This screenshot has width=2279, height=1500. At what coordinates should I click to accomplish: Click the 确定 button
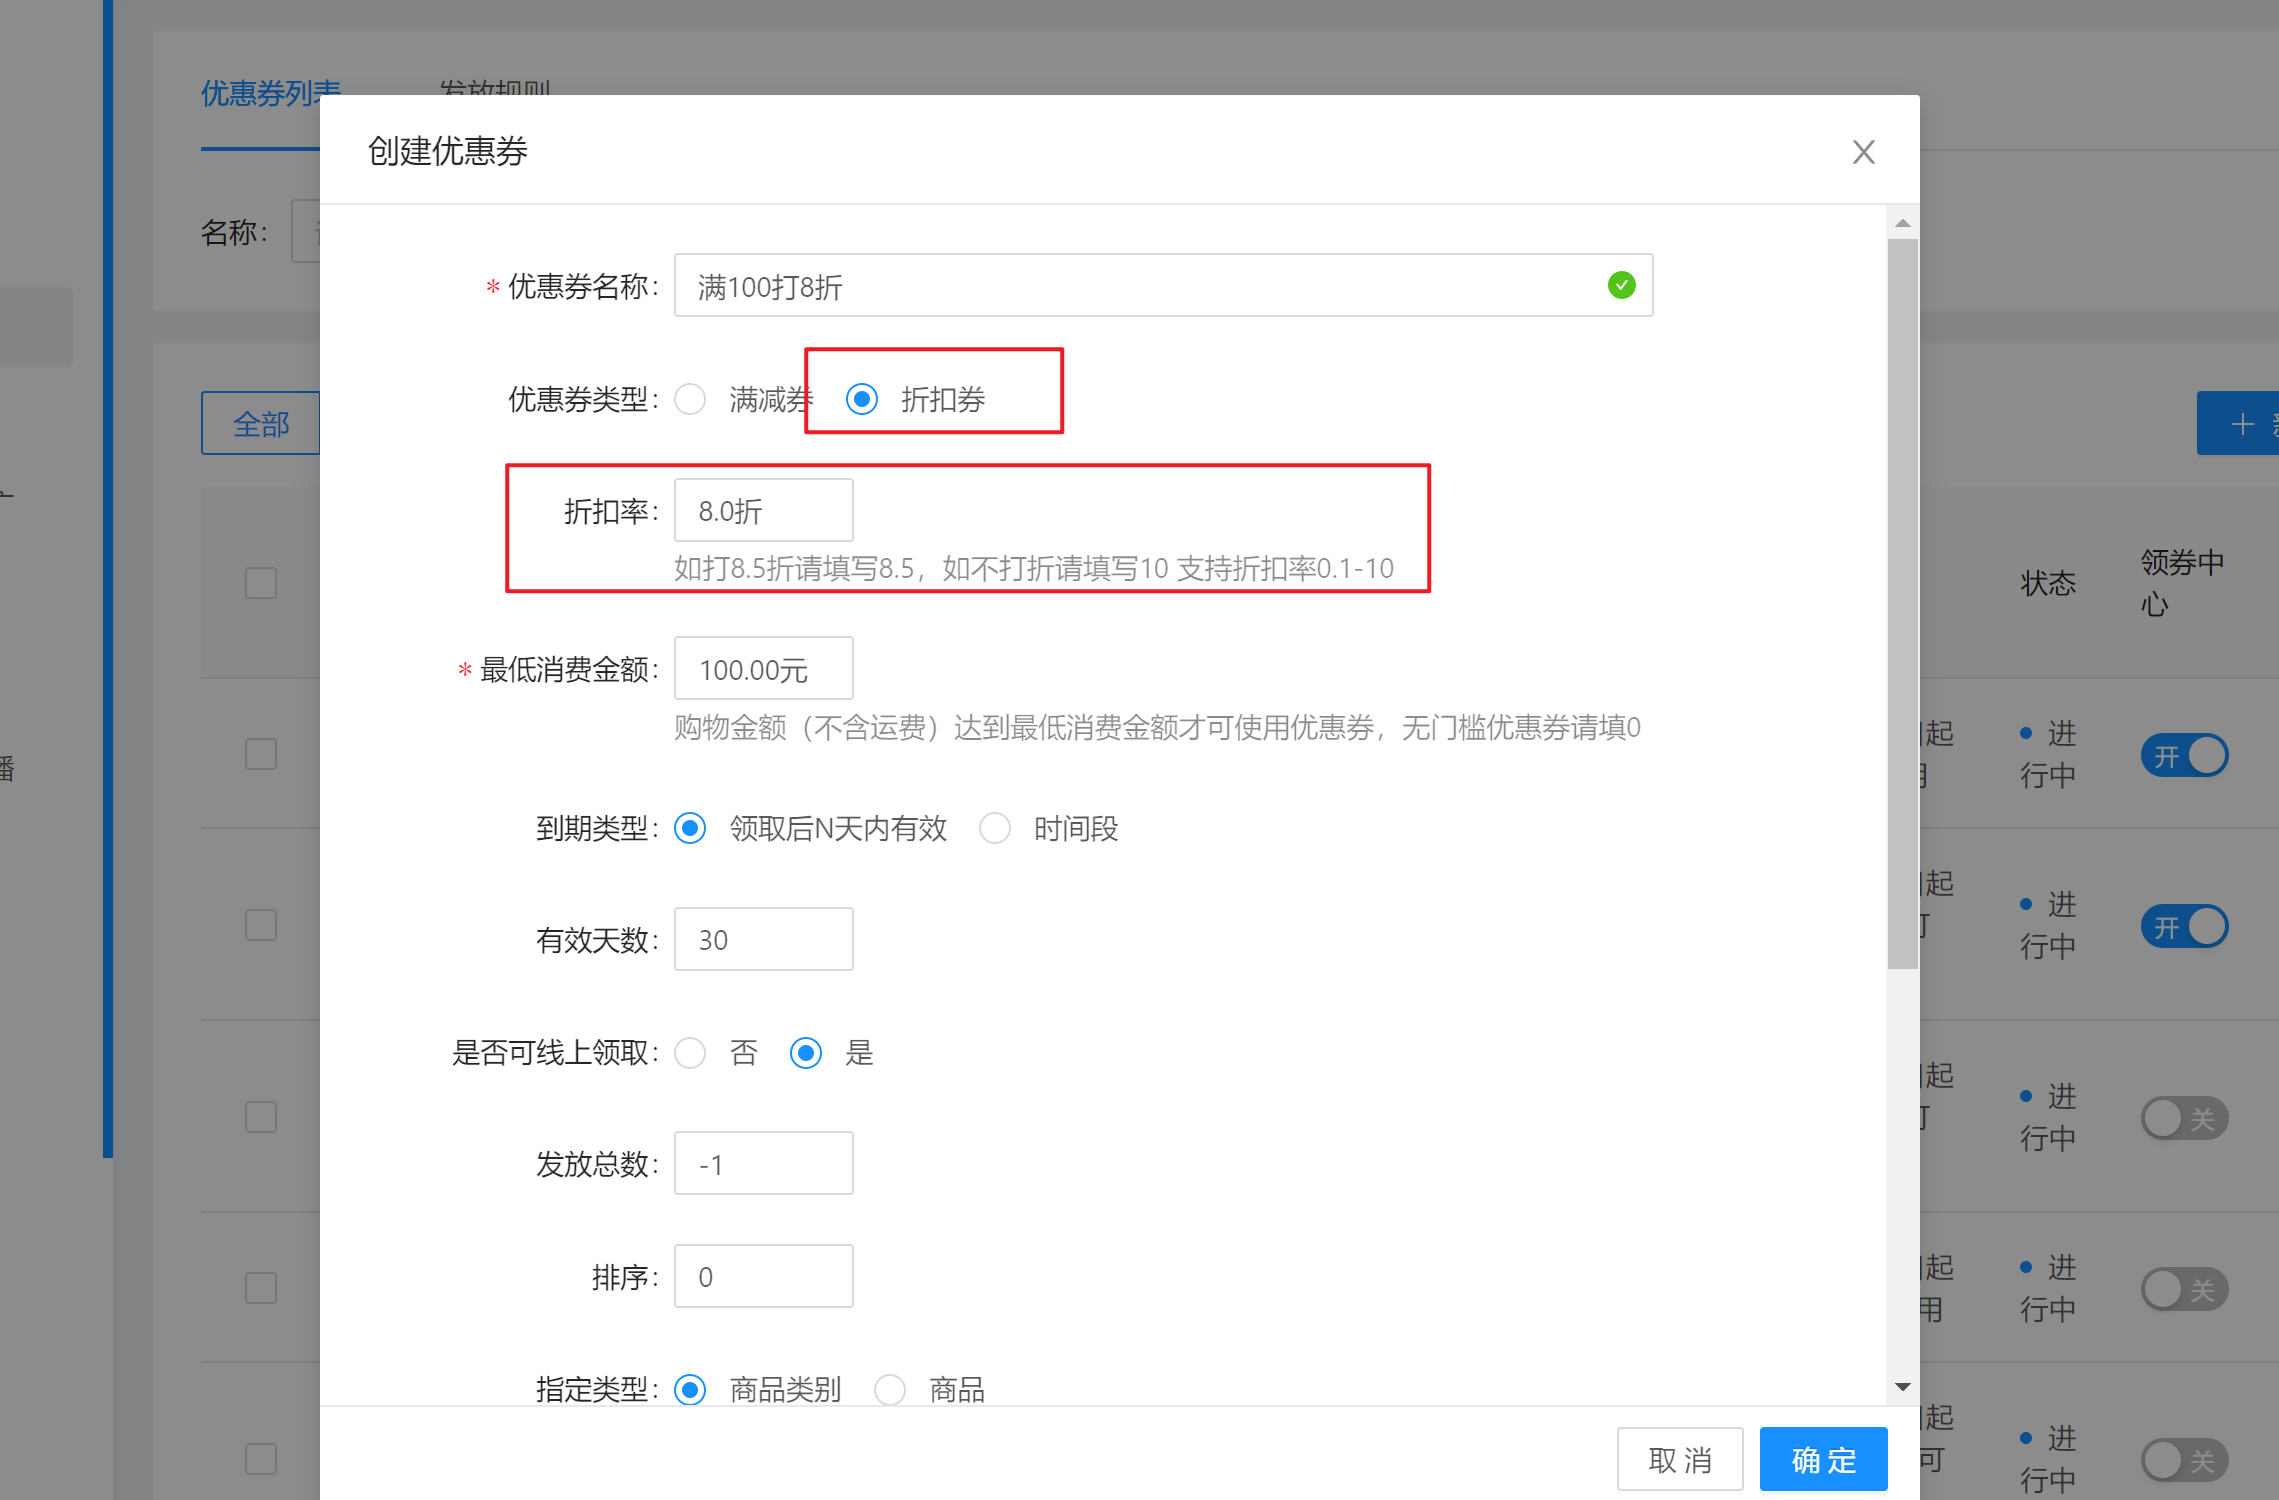click(x=1823, y=1460)
